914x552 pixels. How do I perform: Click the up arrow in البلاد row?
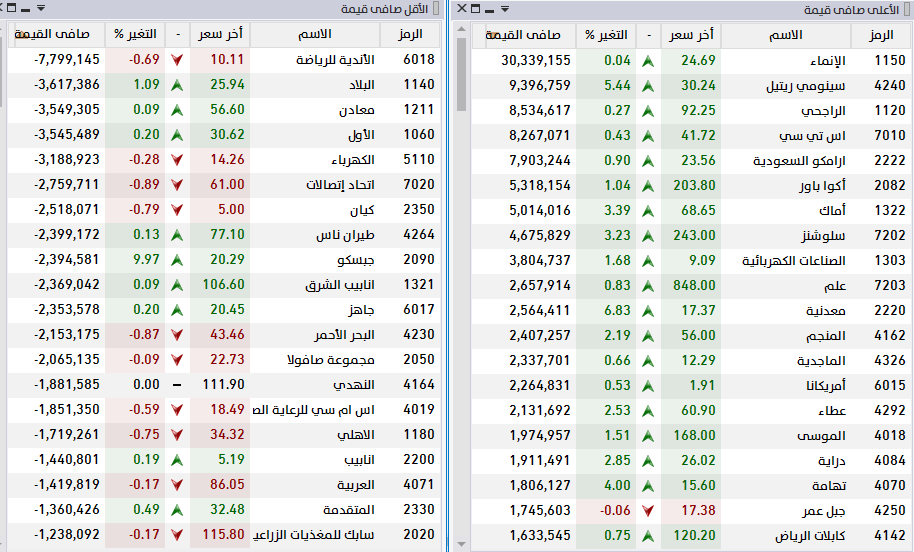(x=177, y=85)
